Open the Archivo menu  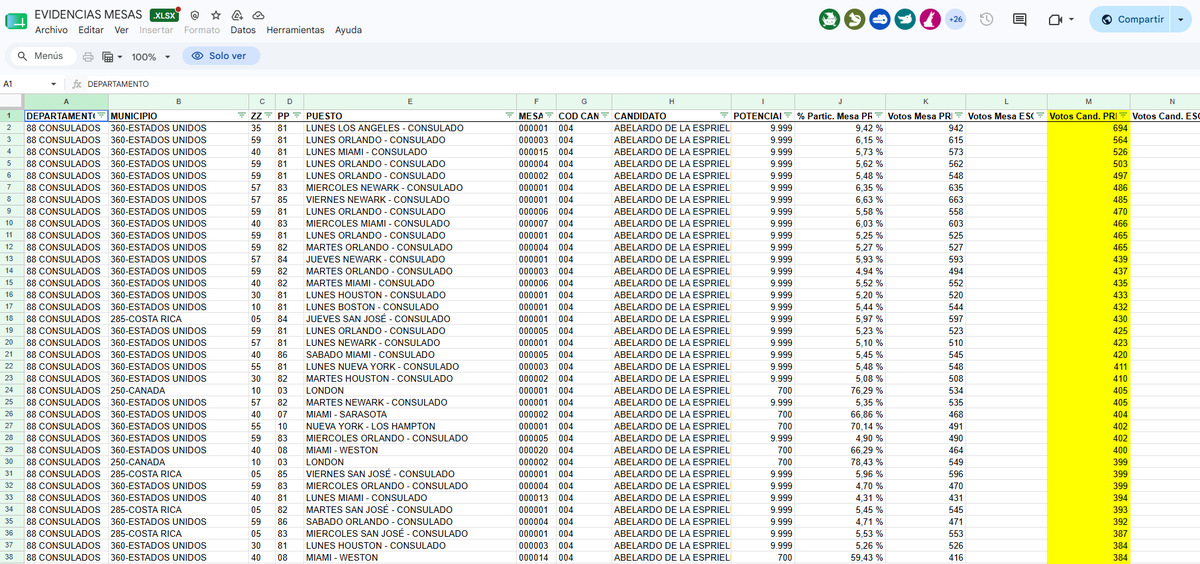(51, 30)
